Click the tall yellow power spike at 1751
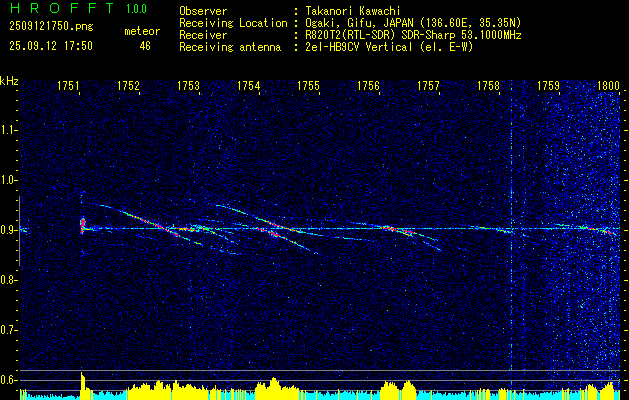629x400 pixels. [83, 386]
